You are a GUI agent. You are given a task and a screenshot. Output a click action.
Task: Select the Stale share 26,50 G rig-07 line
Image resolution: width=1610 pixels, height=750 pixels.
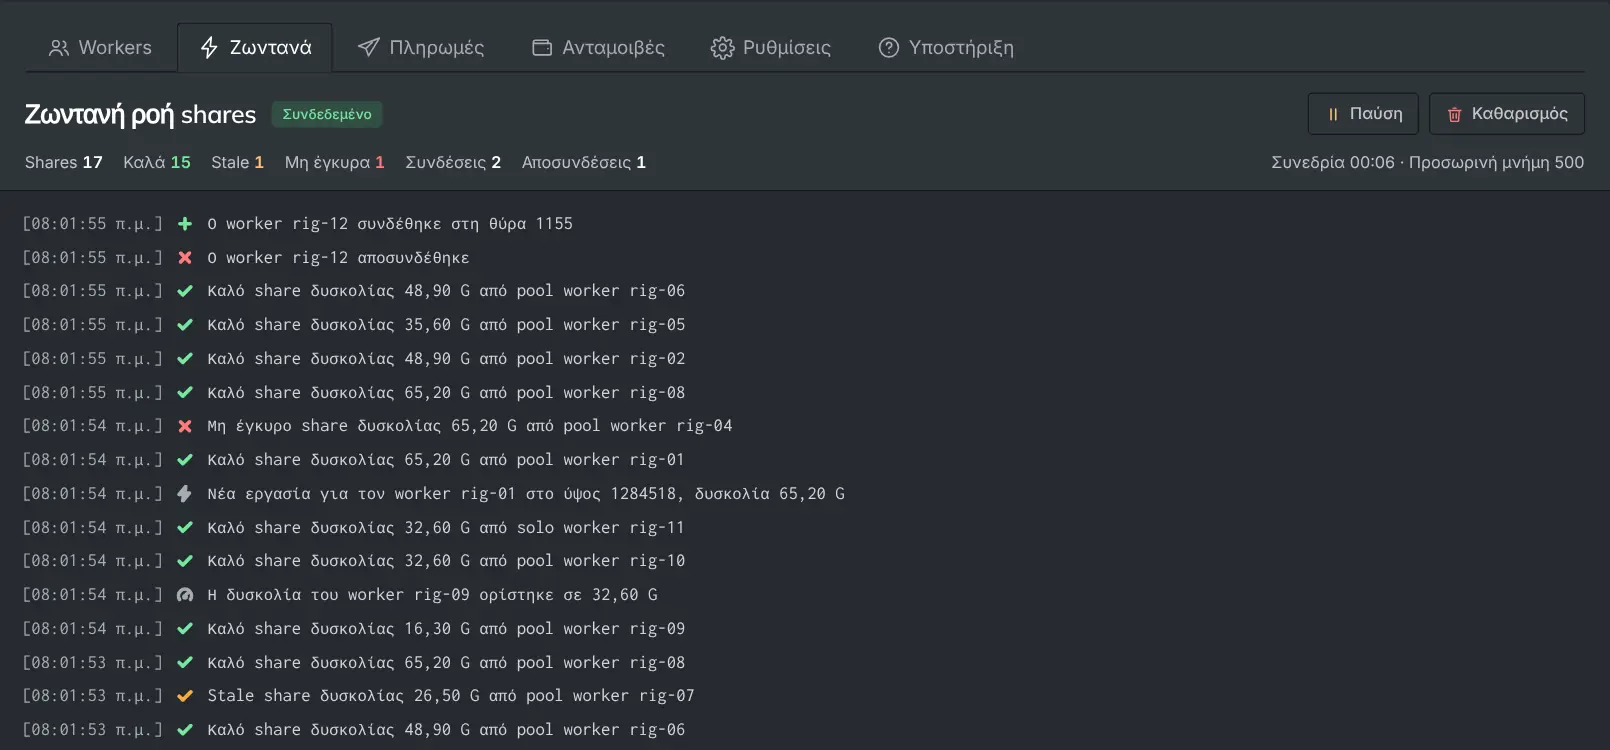[451, 696]
